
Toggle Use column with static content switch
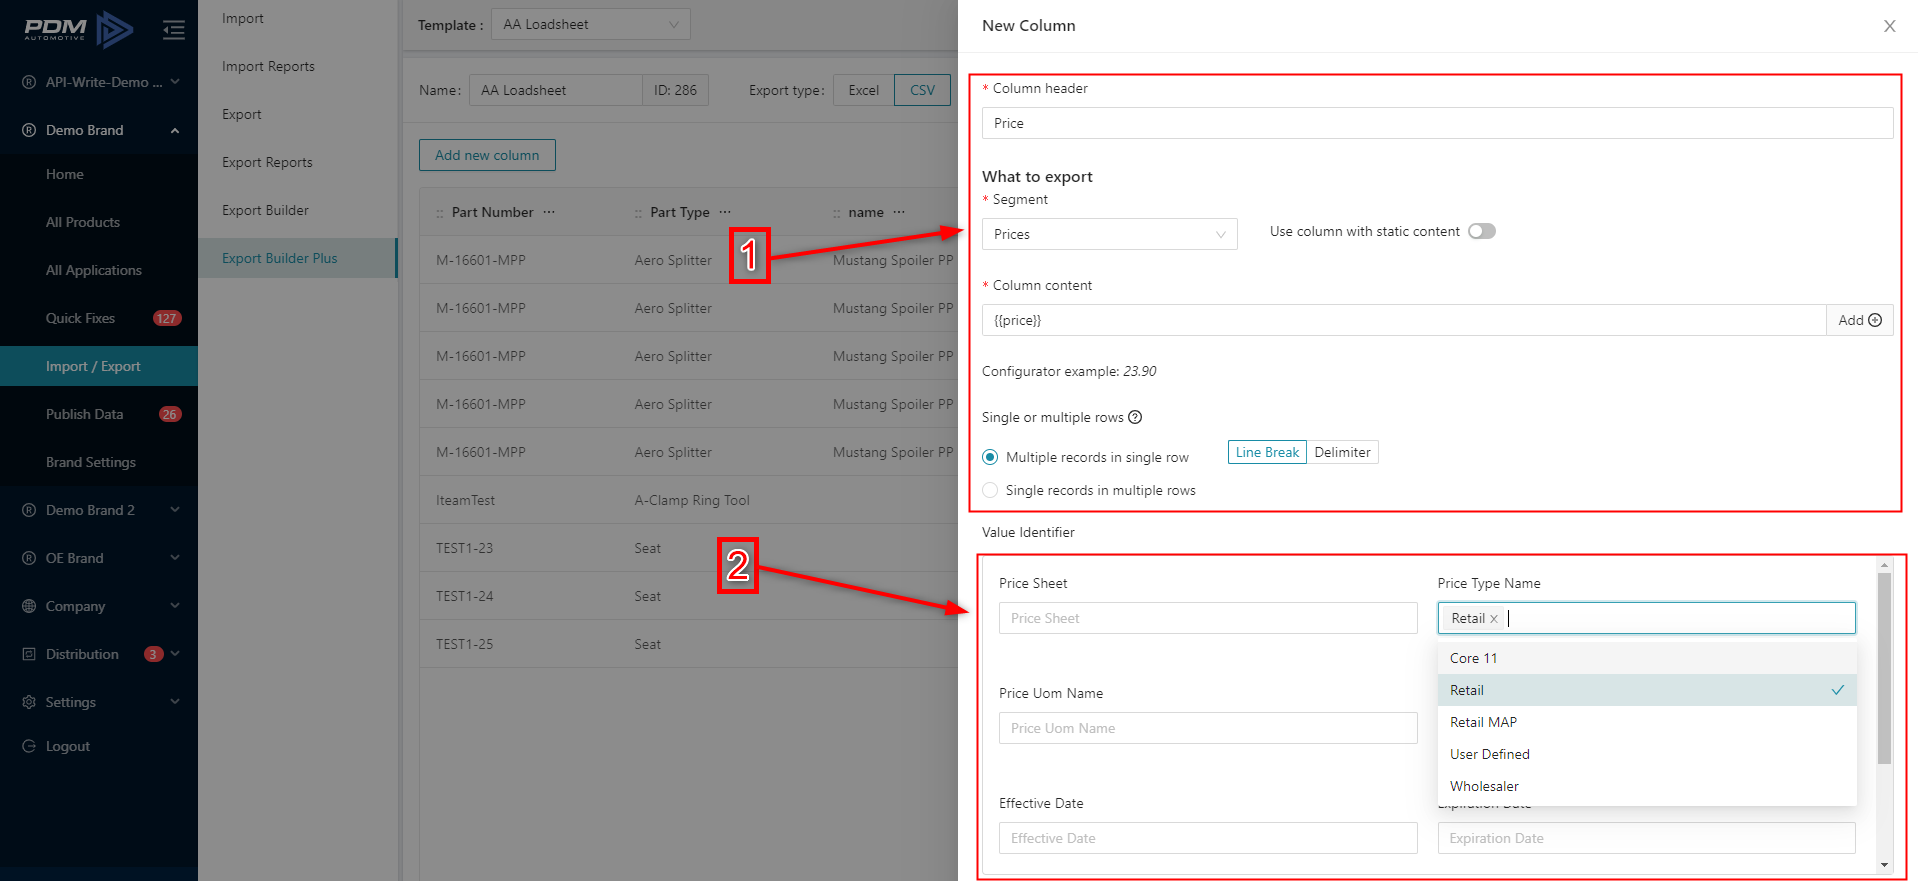pyautogui.click(x=1481, y=231)
